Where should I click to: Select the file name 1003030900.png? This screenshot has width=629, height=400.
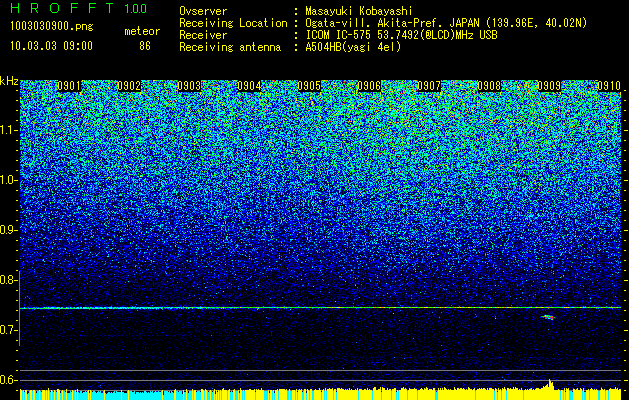(x=51, y=26)
